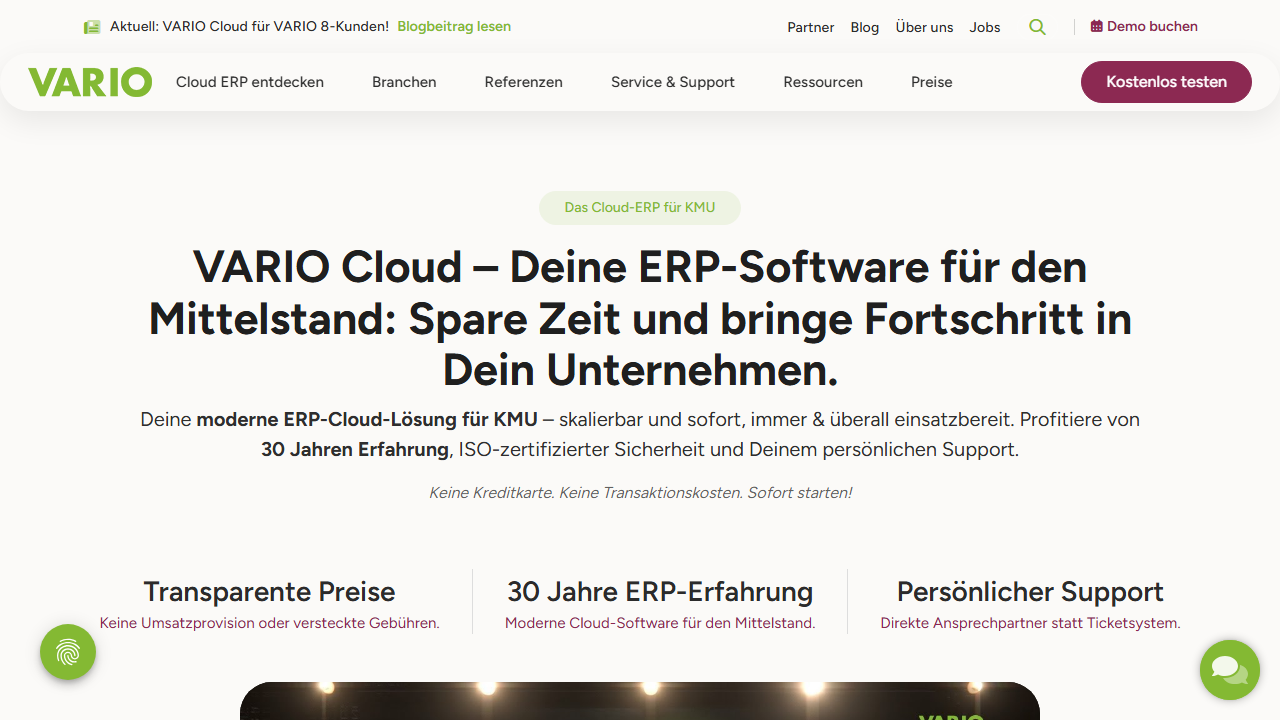Viewport: 1280px width, 720px height.
Task: Open the Blog link
Action: click(865, 27)
